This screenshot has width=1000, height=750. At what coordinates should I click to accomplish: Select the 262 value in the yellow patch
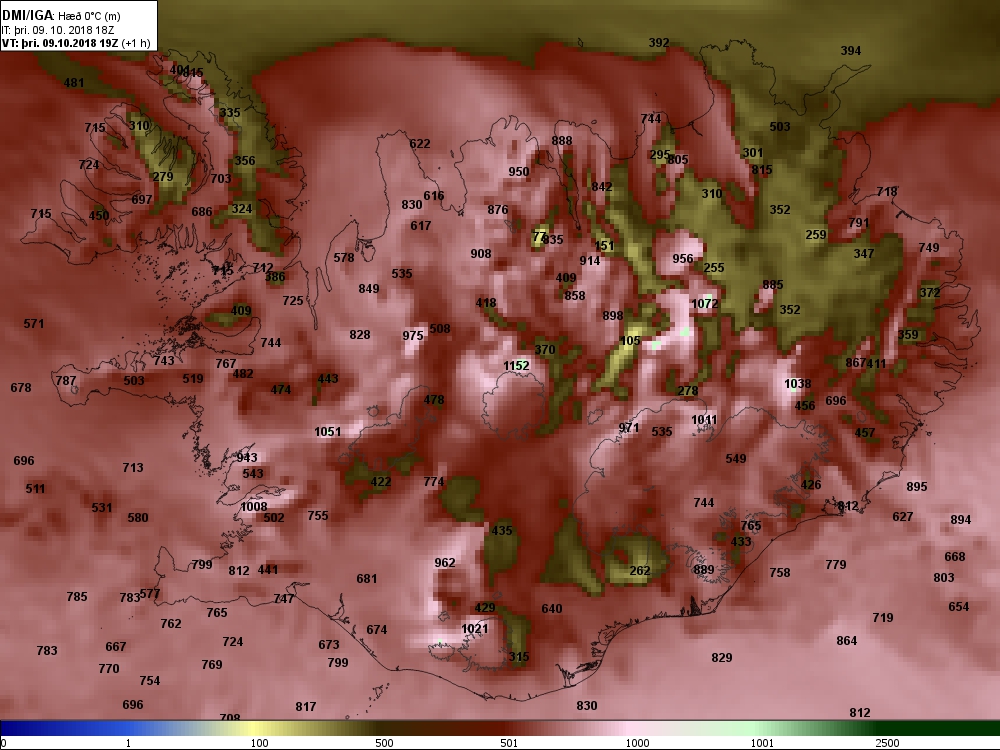point(640,571)
